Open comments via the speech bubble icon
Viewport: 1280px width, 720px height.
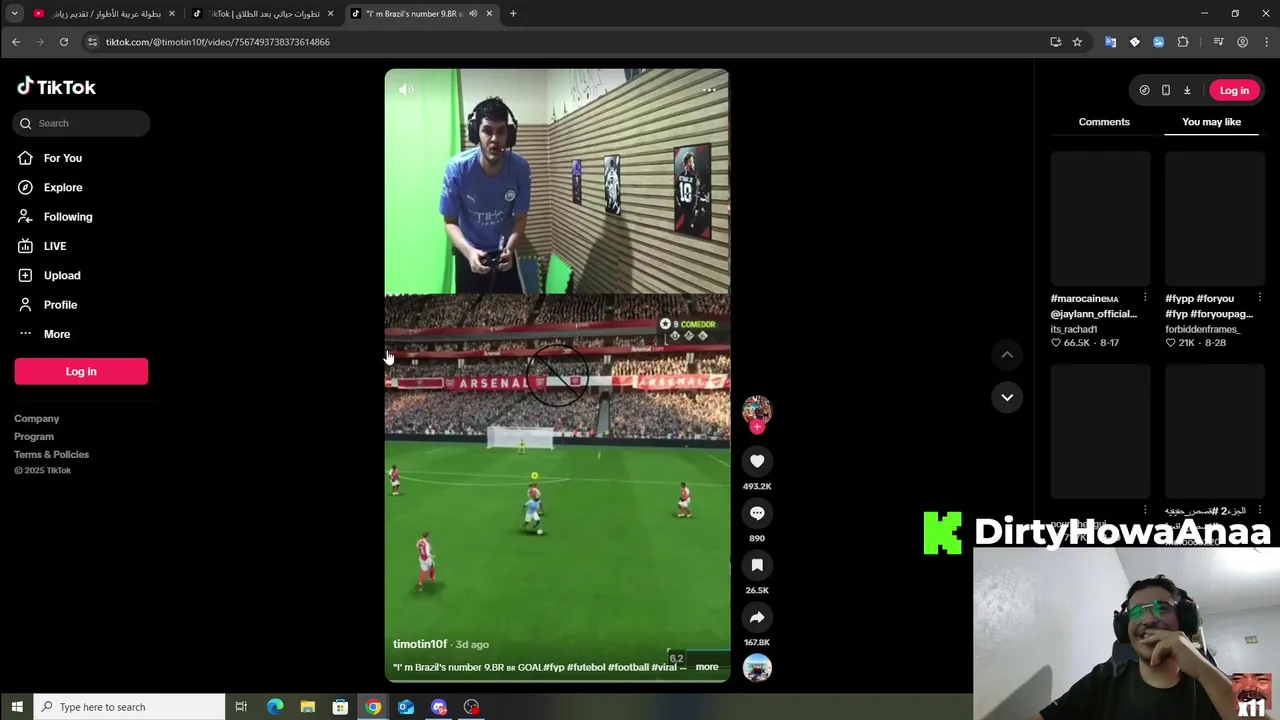(757, 513)
